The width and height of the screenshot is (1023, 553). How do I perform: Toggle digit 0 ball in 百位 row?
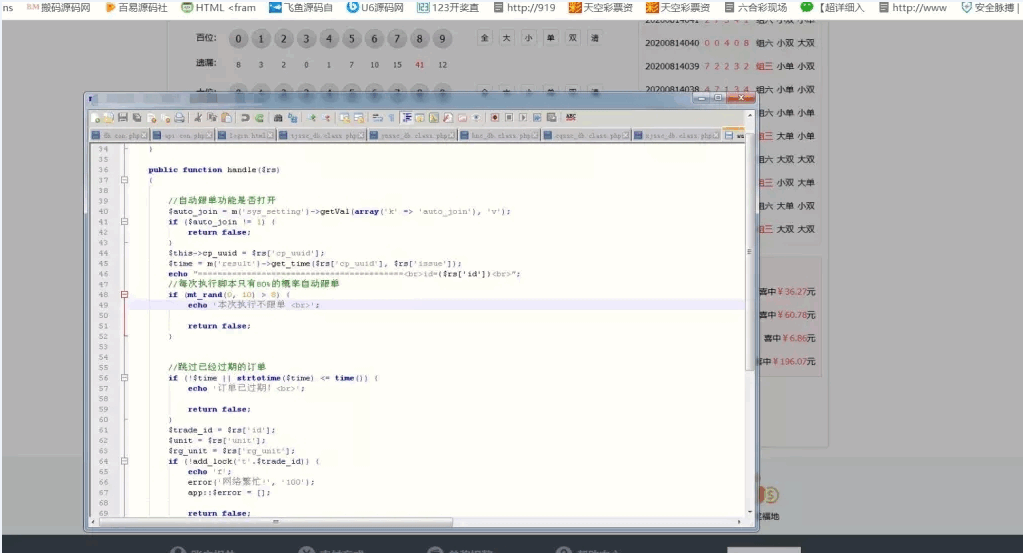pos(238,39)
